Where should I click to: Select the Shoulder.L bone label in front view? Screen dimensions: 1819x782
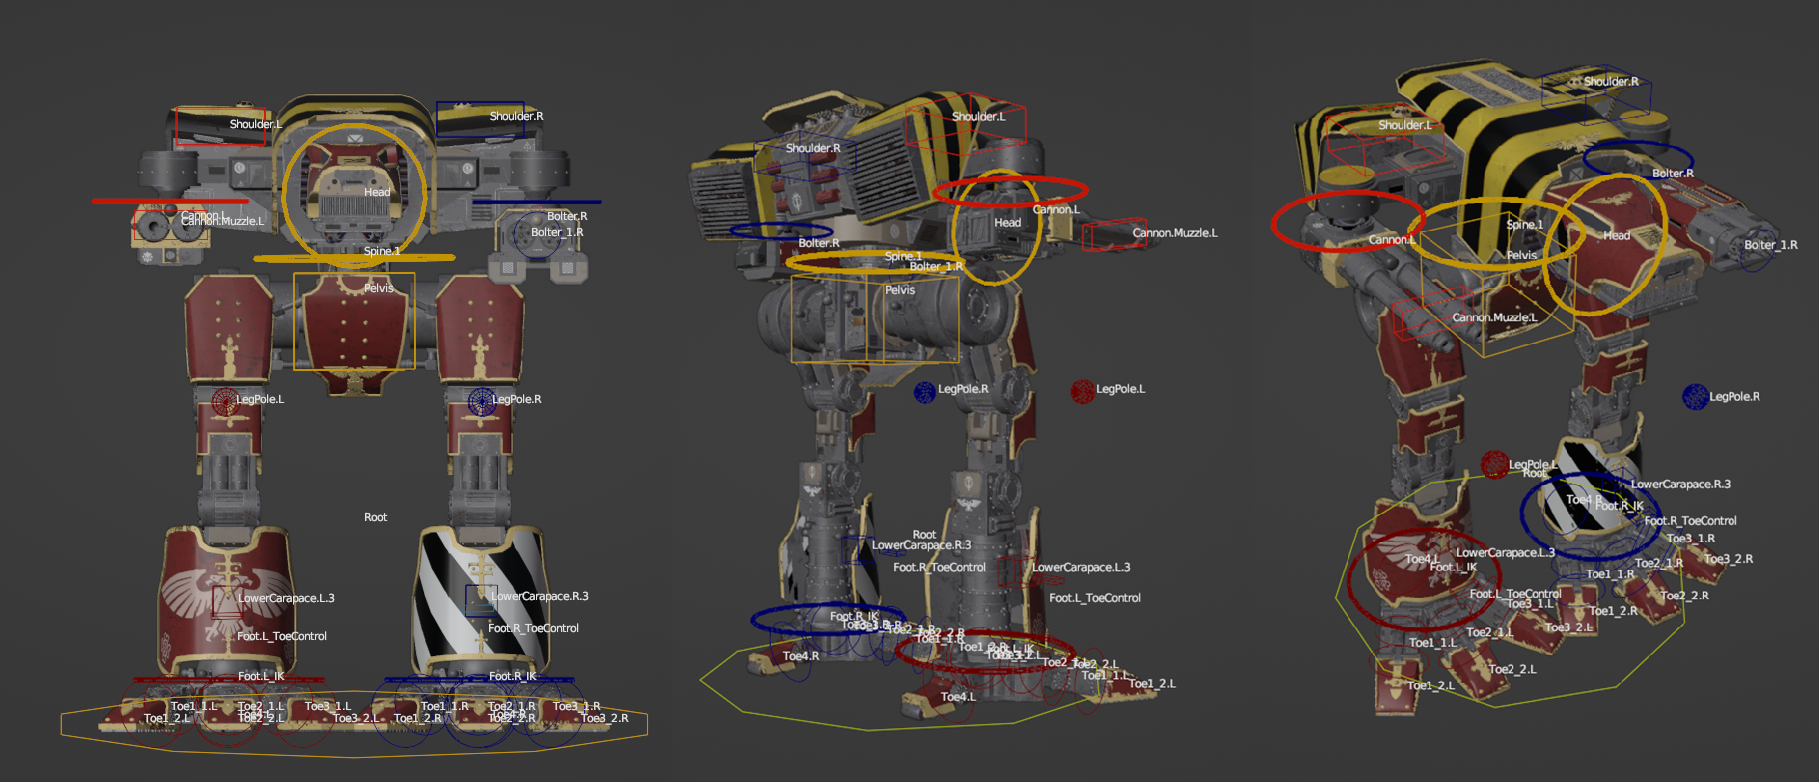tap(255, 124)
